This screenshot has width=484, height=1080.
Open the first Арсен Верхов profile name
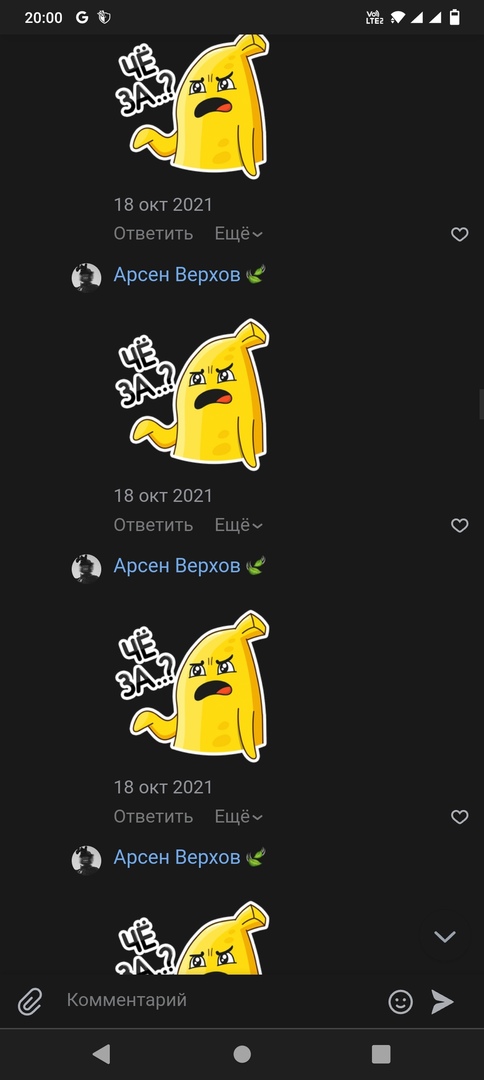[177, 275]
